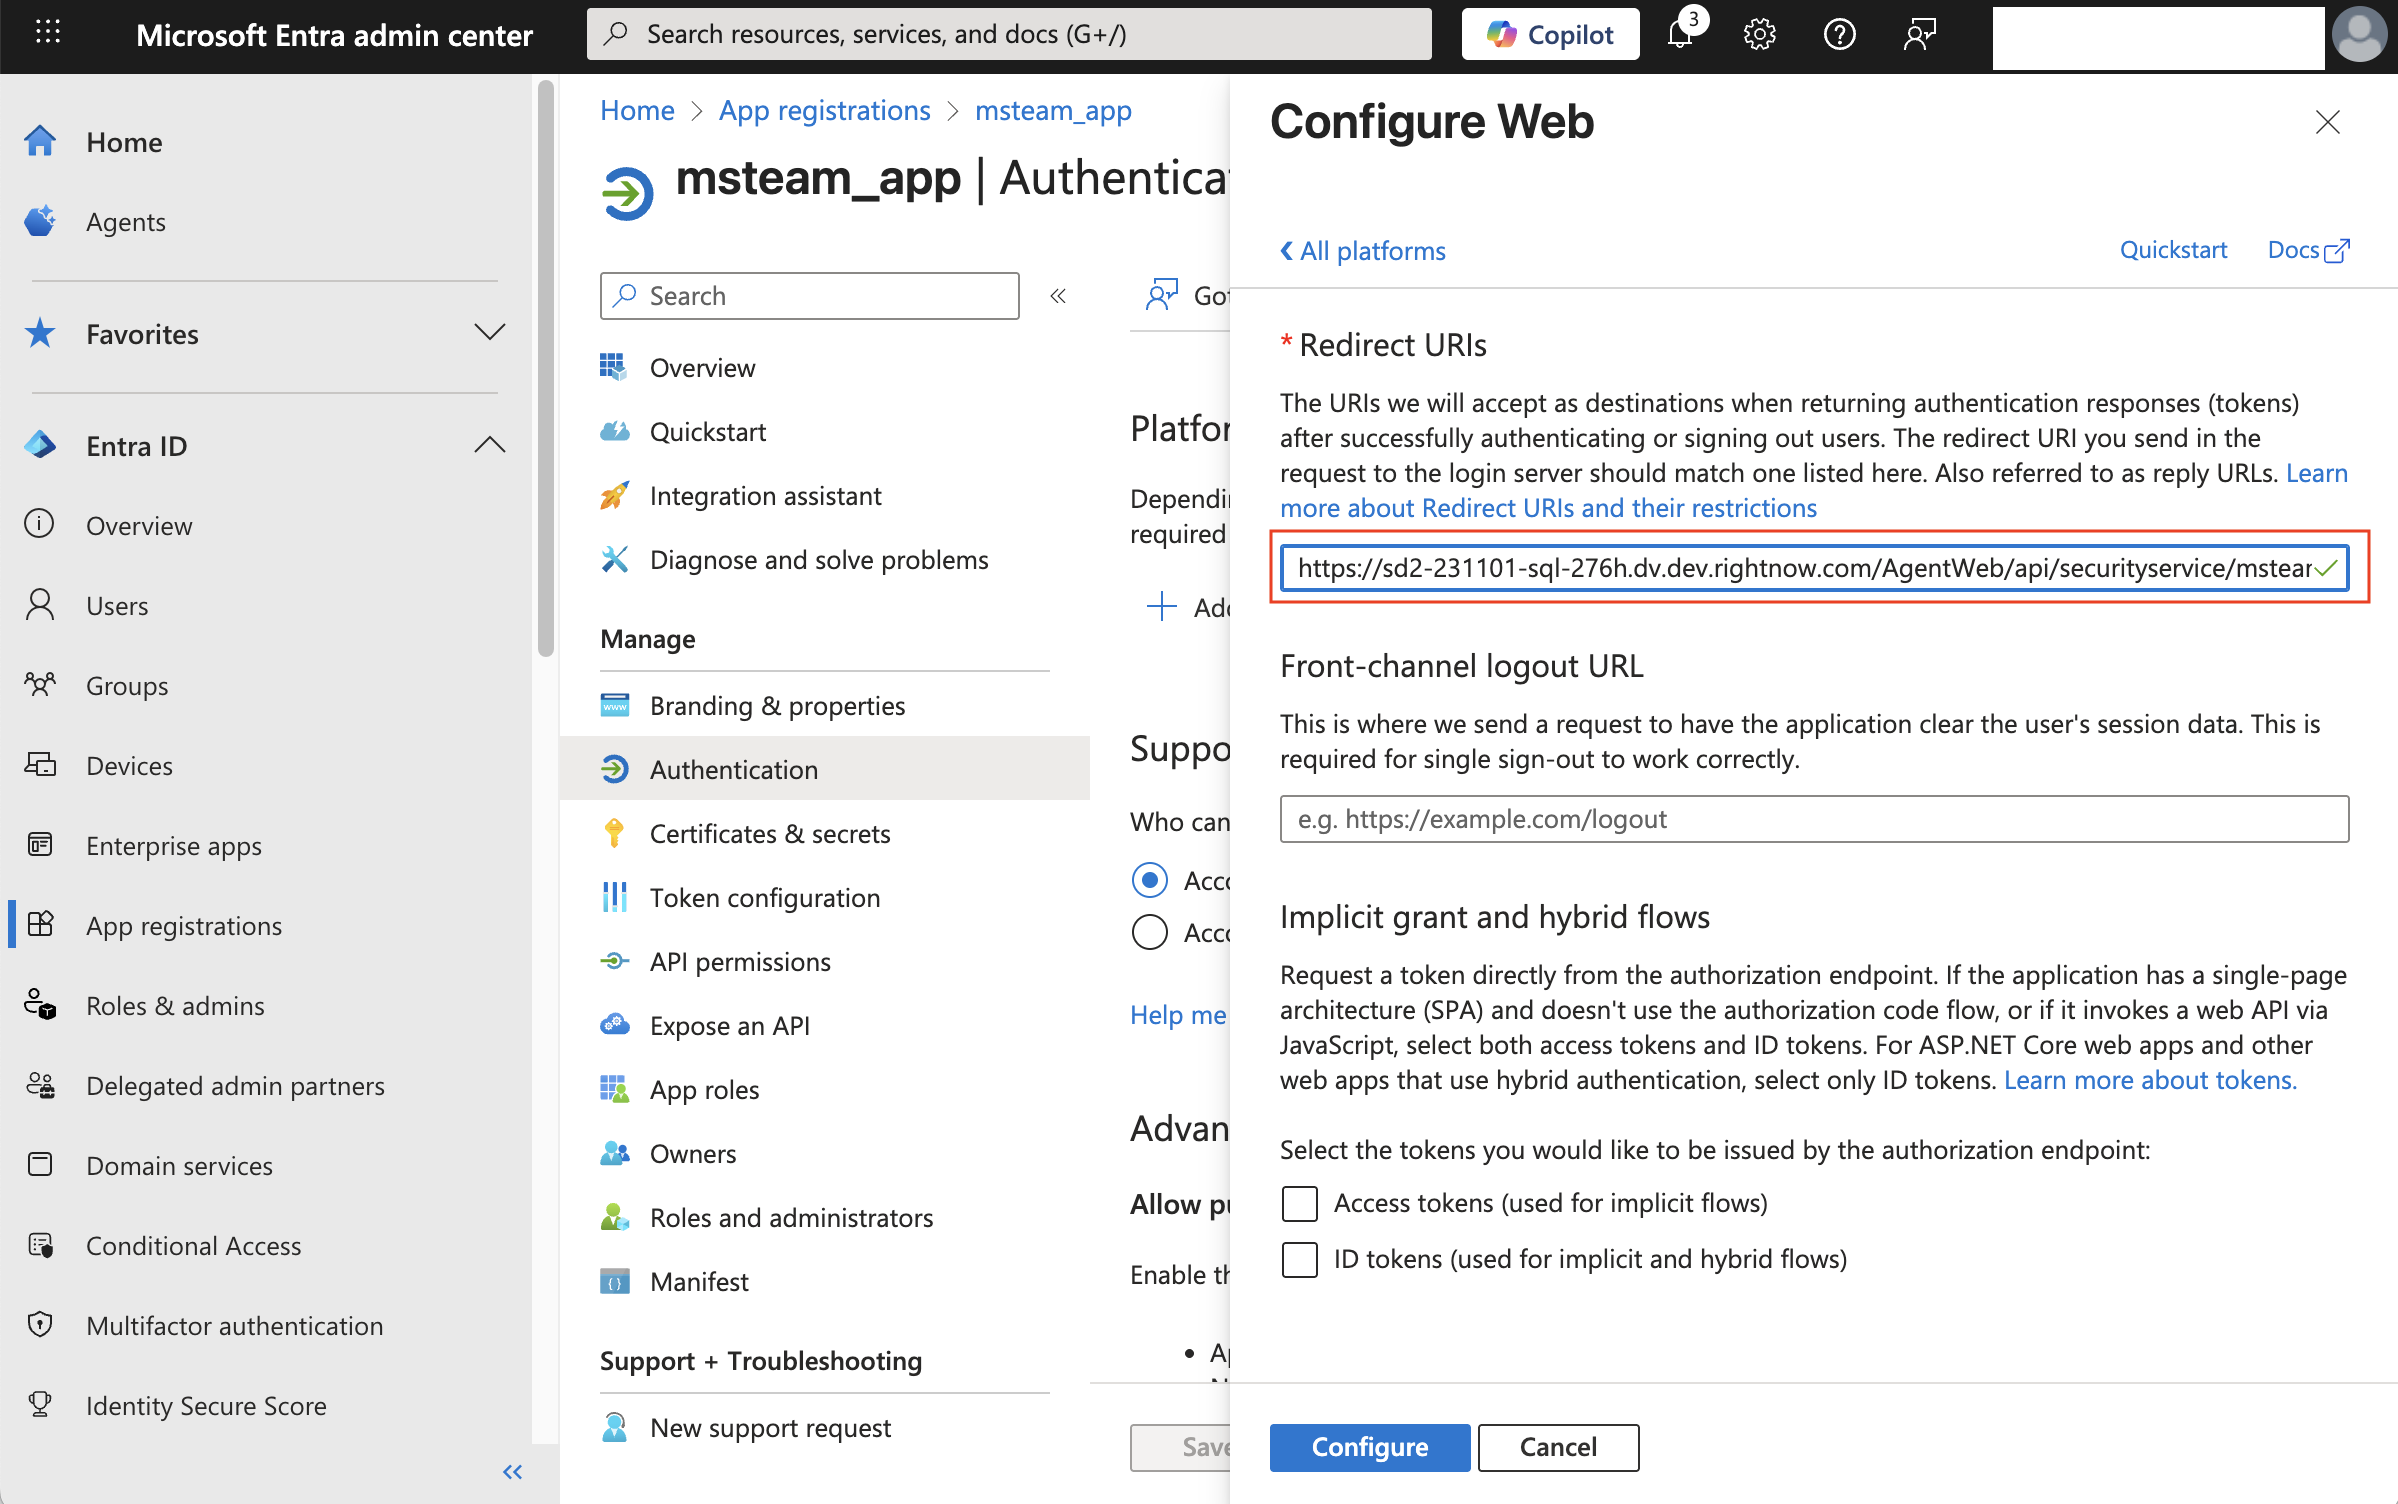Click the Docs external link icon
This screenshot has height=1504, width=2398.
tap(2337, 251)
